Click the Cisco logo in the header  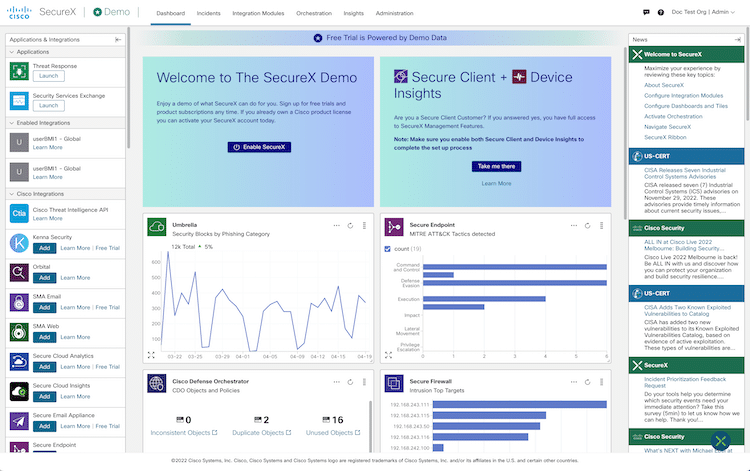coord(19,12)
